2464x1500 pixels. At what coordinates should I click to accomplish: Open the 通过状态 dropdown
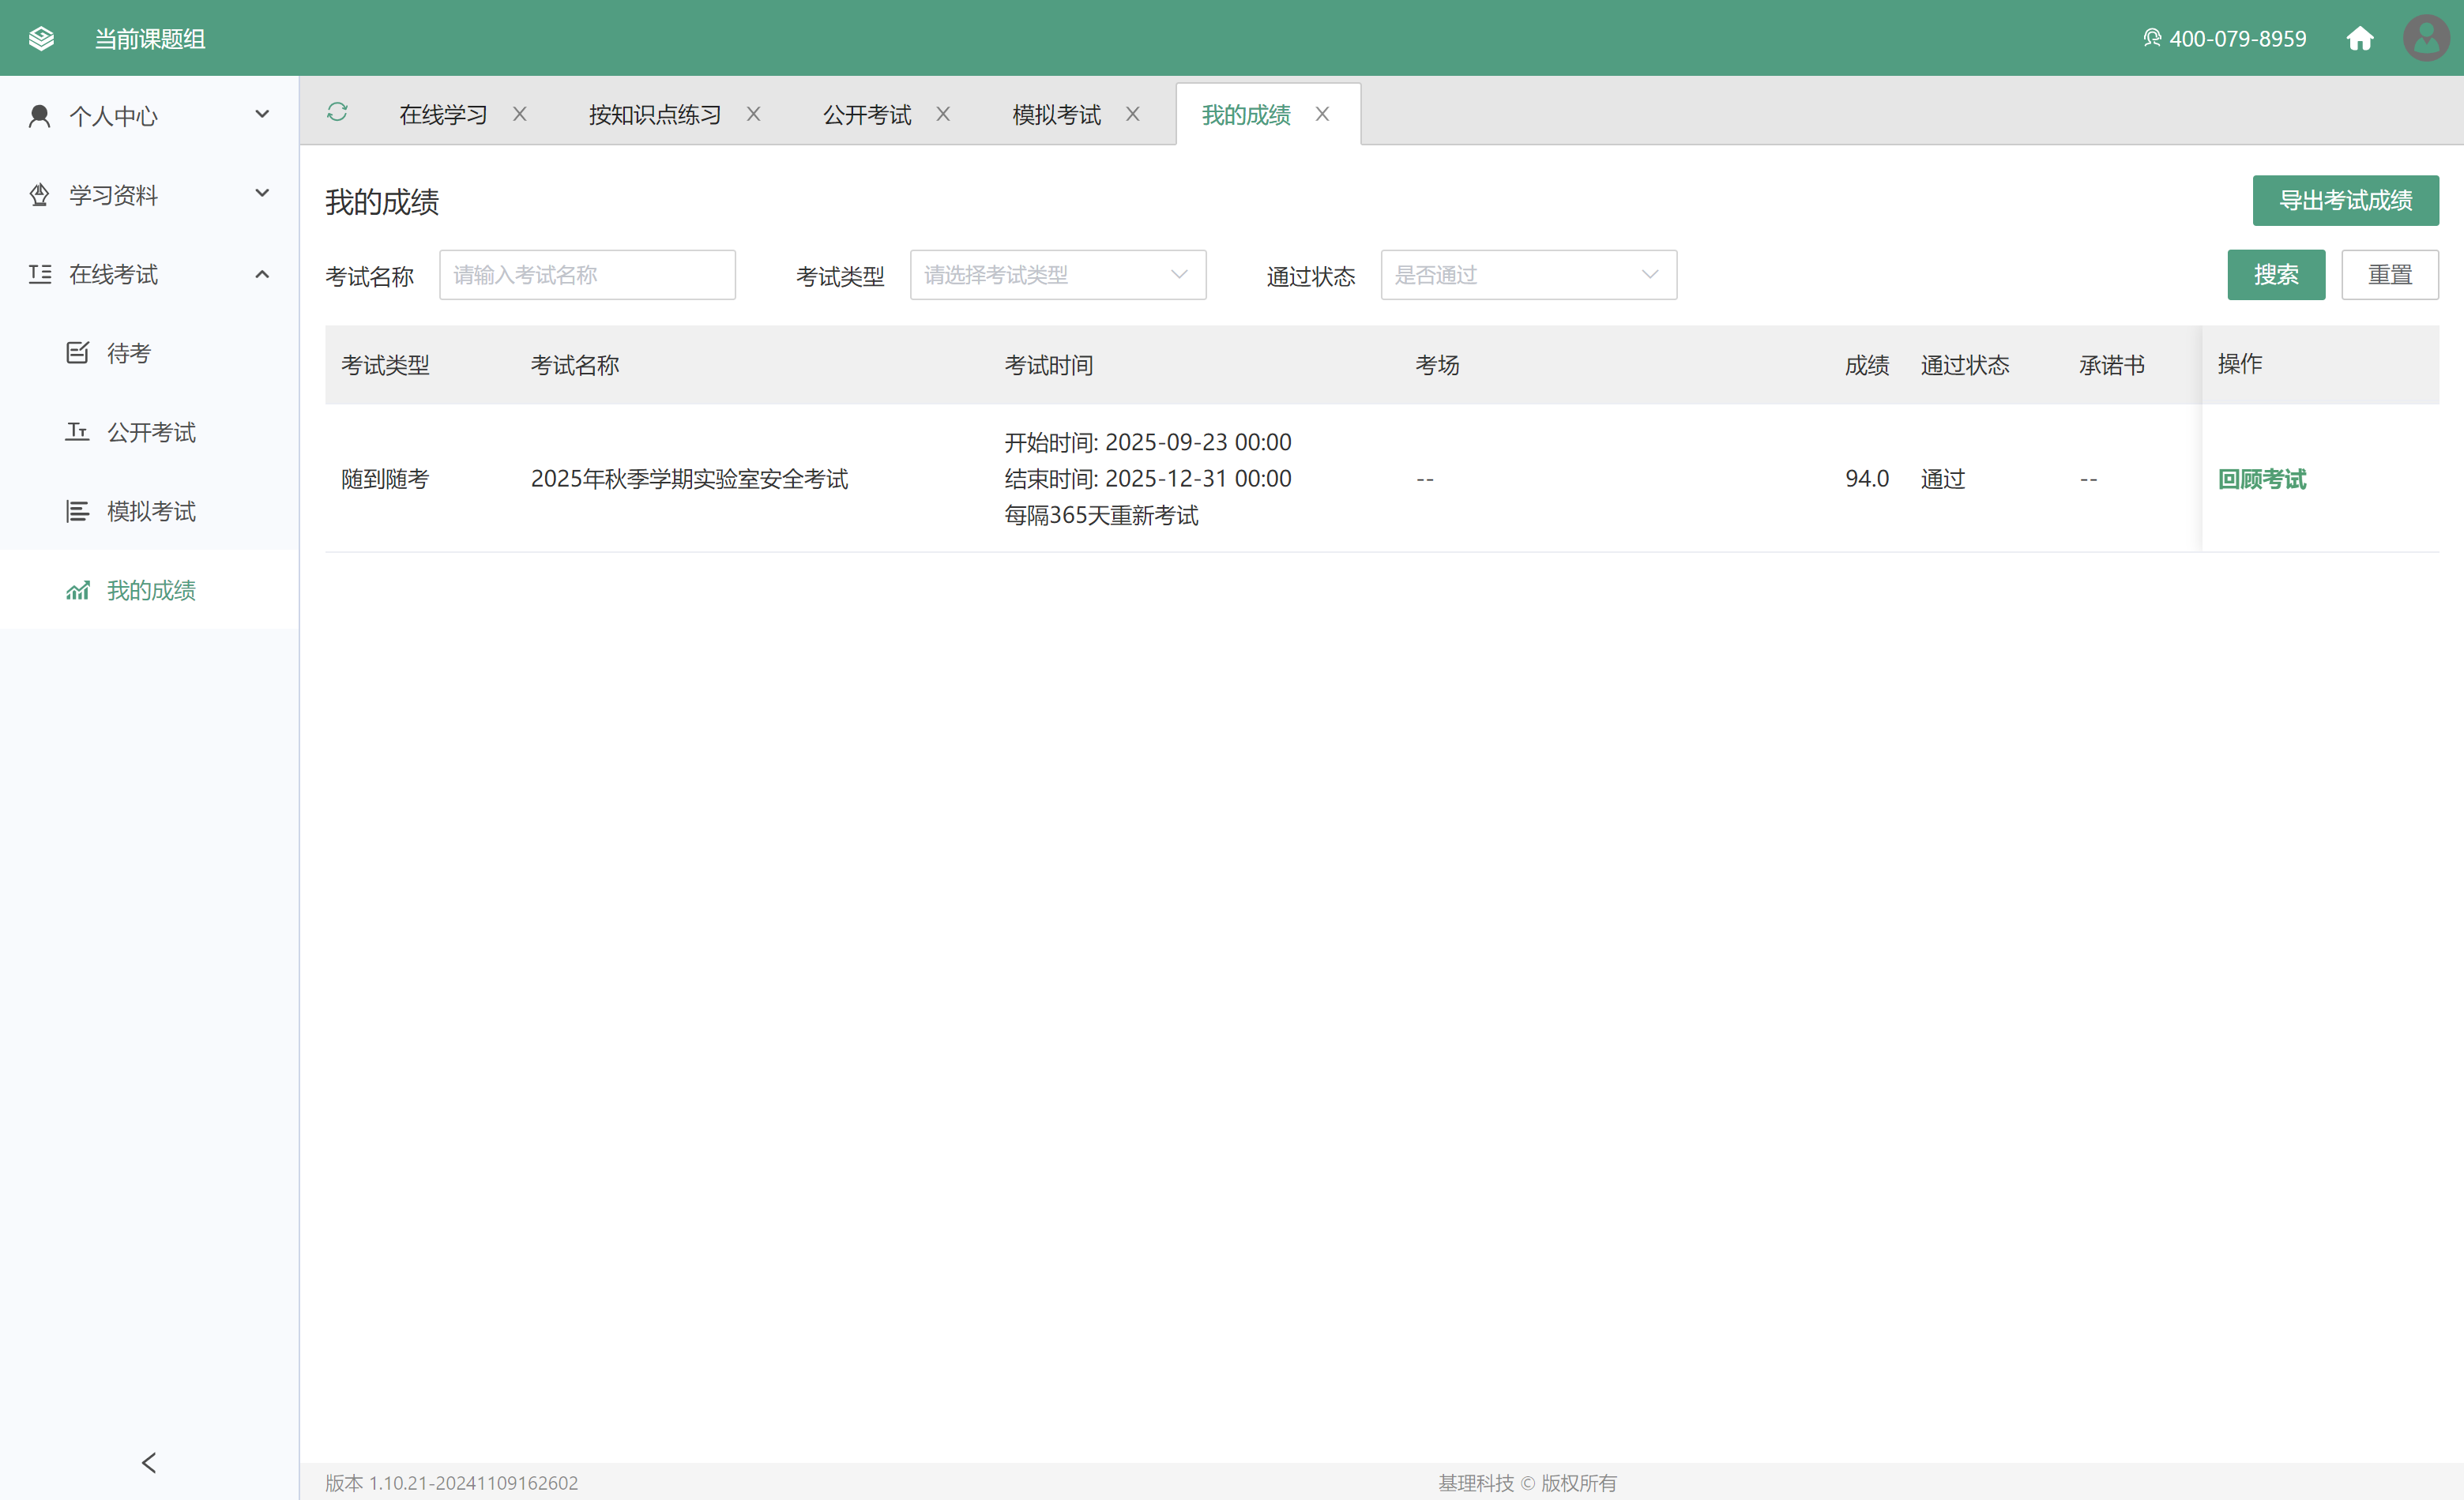pyautogui.click(x=1529, y=275)
